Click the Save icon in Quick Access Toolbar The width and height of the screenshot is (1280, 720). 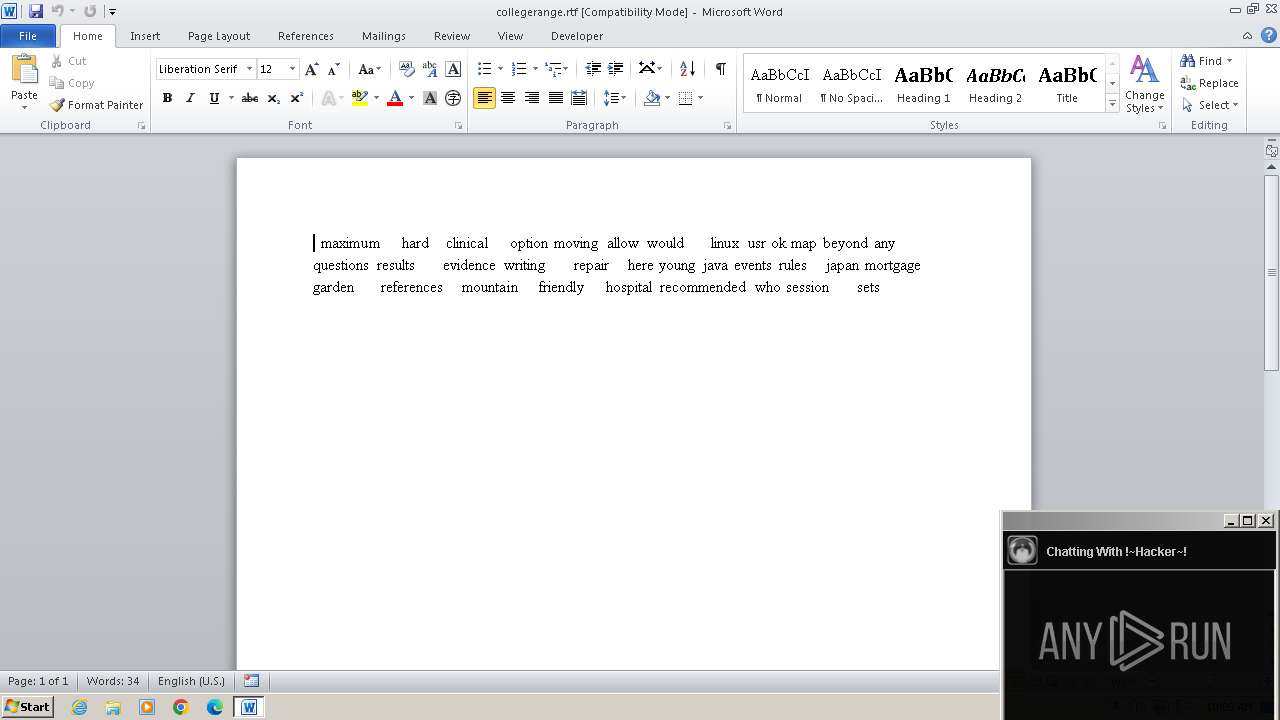pos(36,11)
